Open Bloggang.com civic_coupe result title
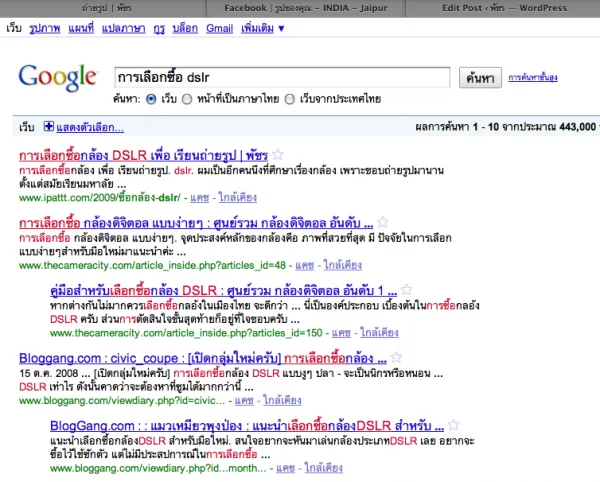Image resolution: width=600 pixels, height=482 pixels. 203,358
